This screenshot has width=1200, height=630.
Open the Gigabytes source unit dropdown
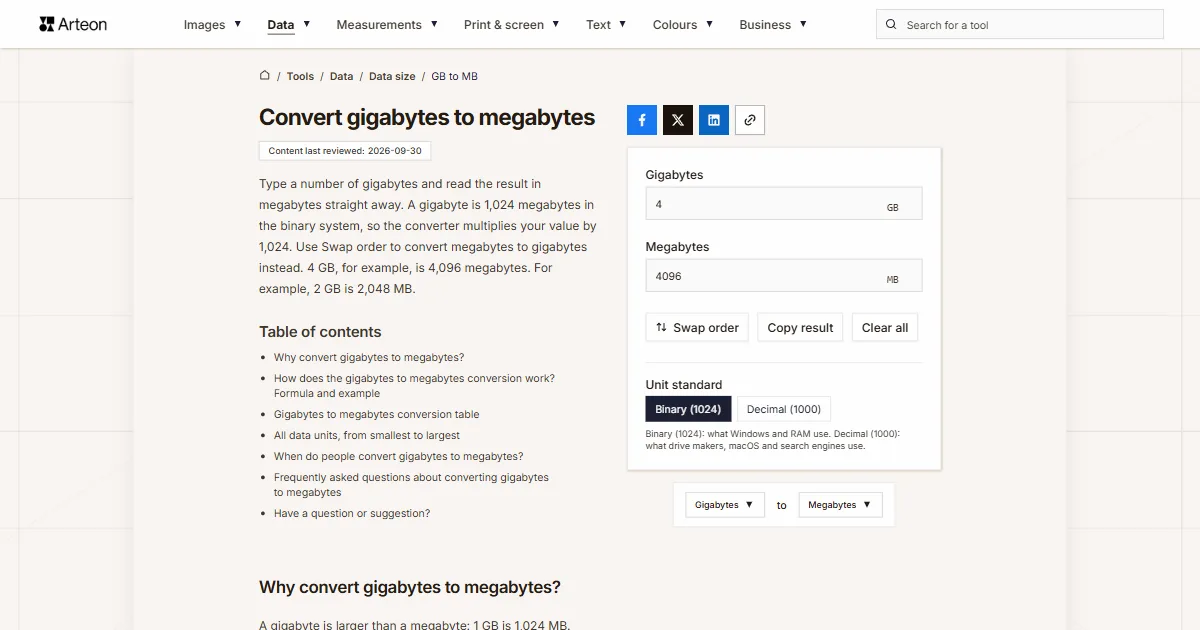point(725,505)
